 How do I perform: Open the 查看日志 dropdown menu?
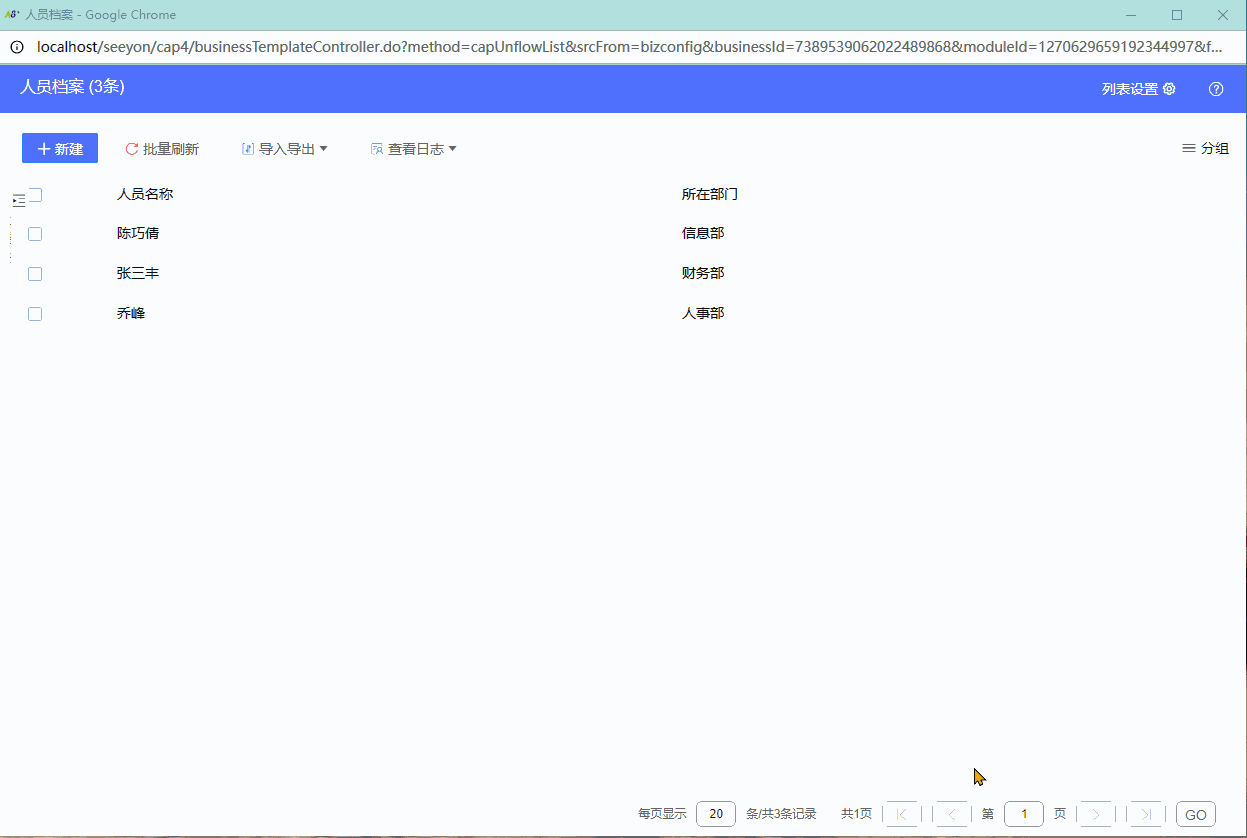(x=414, y=149)
